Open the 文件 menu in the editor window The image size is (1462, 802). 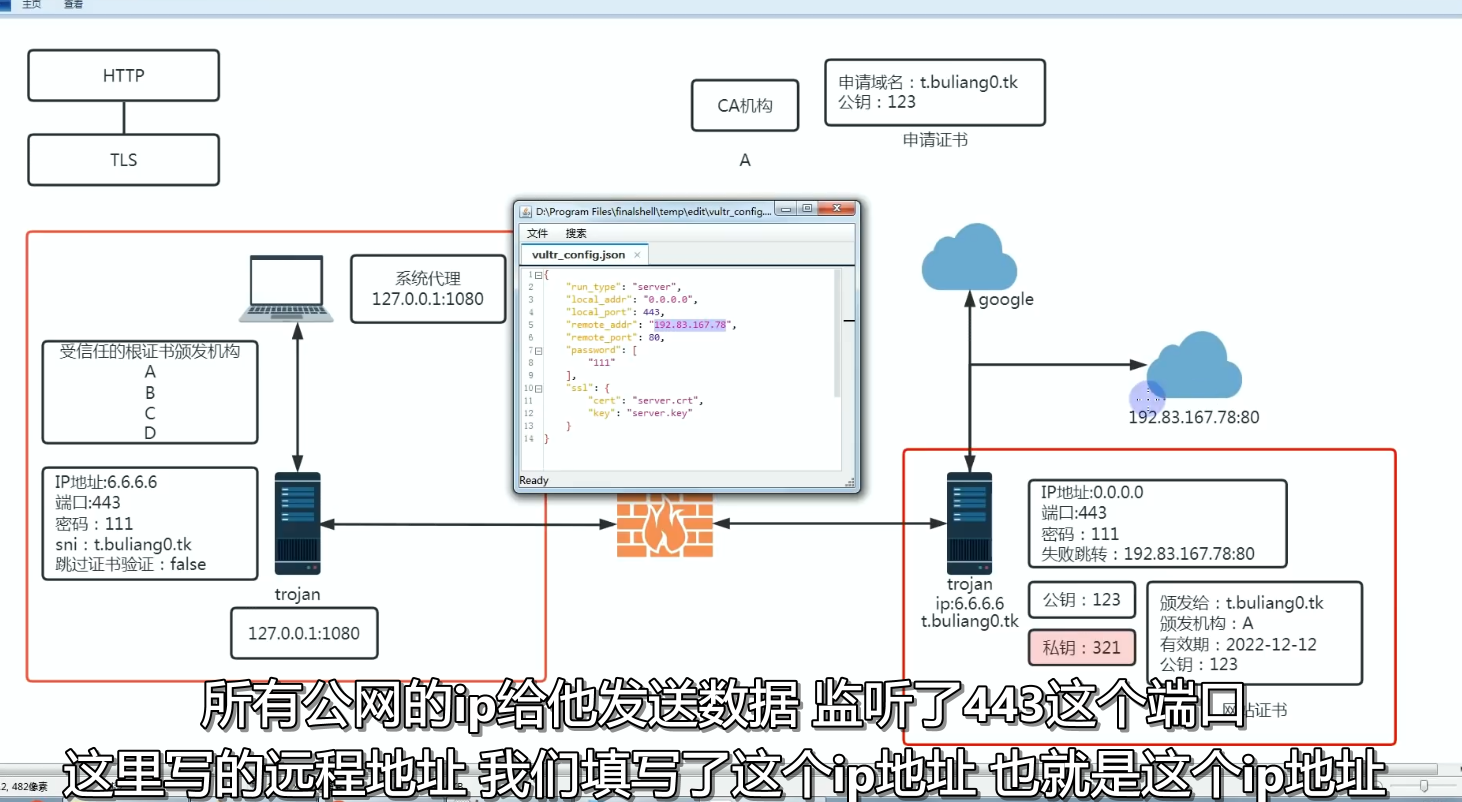click(x=537, y=233)
